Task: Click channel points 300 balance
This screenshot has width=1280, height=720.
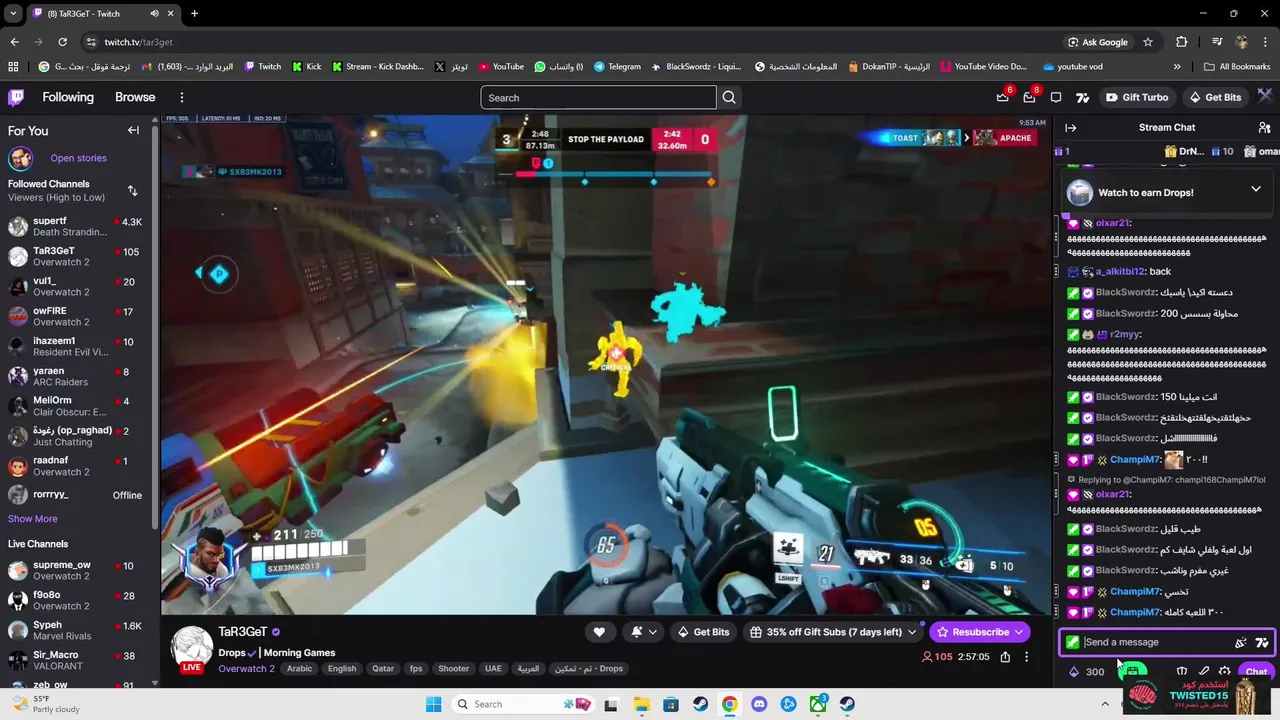Action: (x=1087, y=672)
